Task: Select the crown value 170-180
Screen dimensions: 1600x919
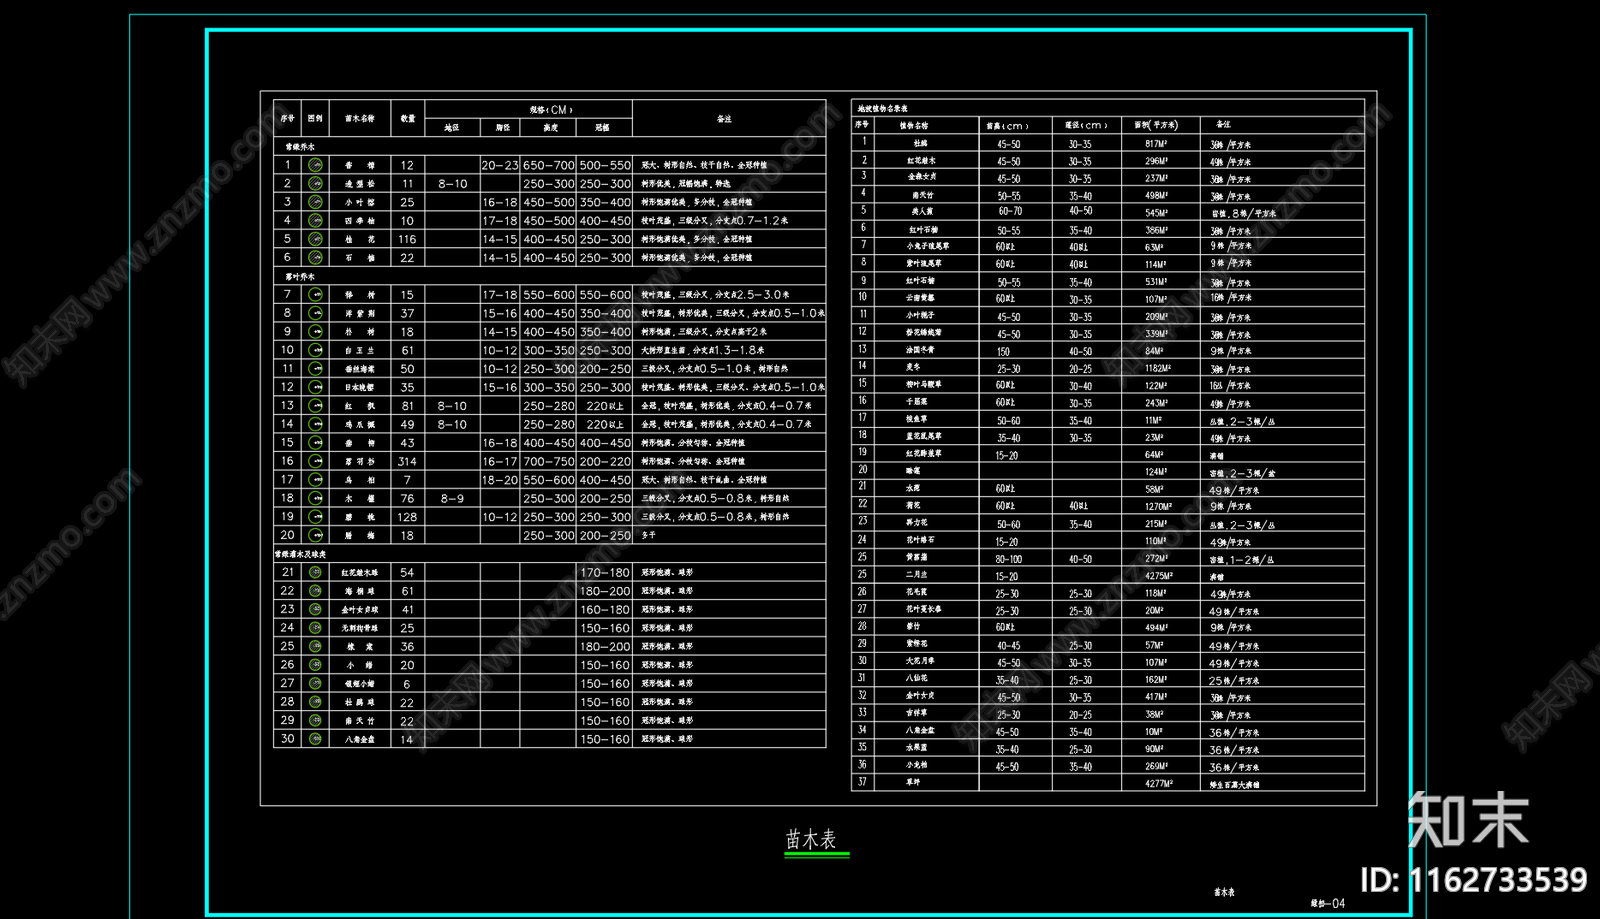Action: (x=605, y=572)
